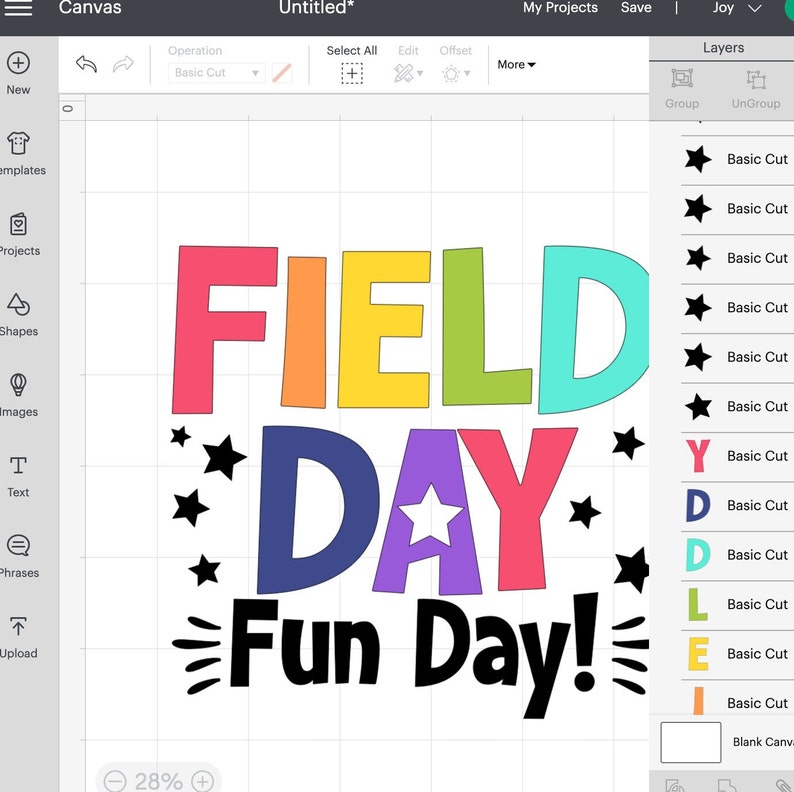The height and width of the screenshot is (792, 794).
Task: Redo the last action
Action: pyautogui.click(x=123, y=64)
